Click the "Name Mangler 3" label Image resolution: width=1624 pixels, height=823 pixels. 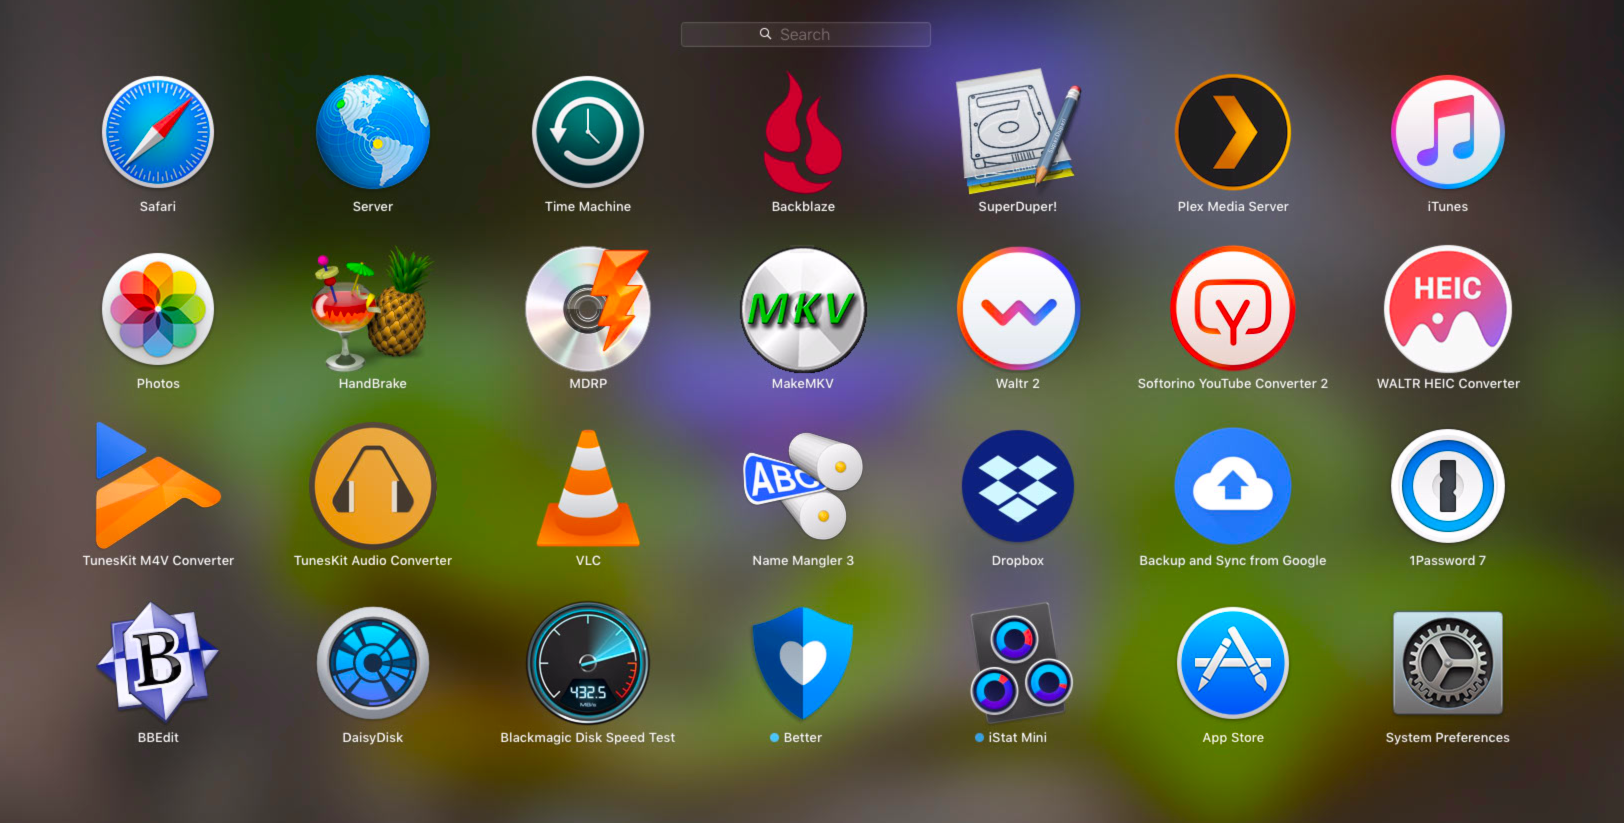click(803, 561)
